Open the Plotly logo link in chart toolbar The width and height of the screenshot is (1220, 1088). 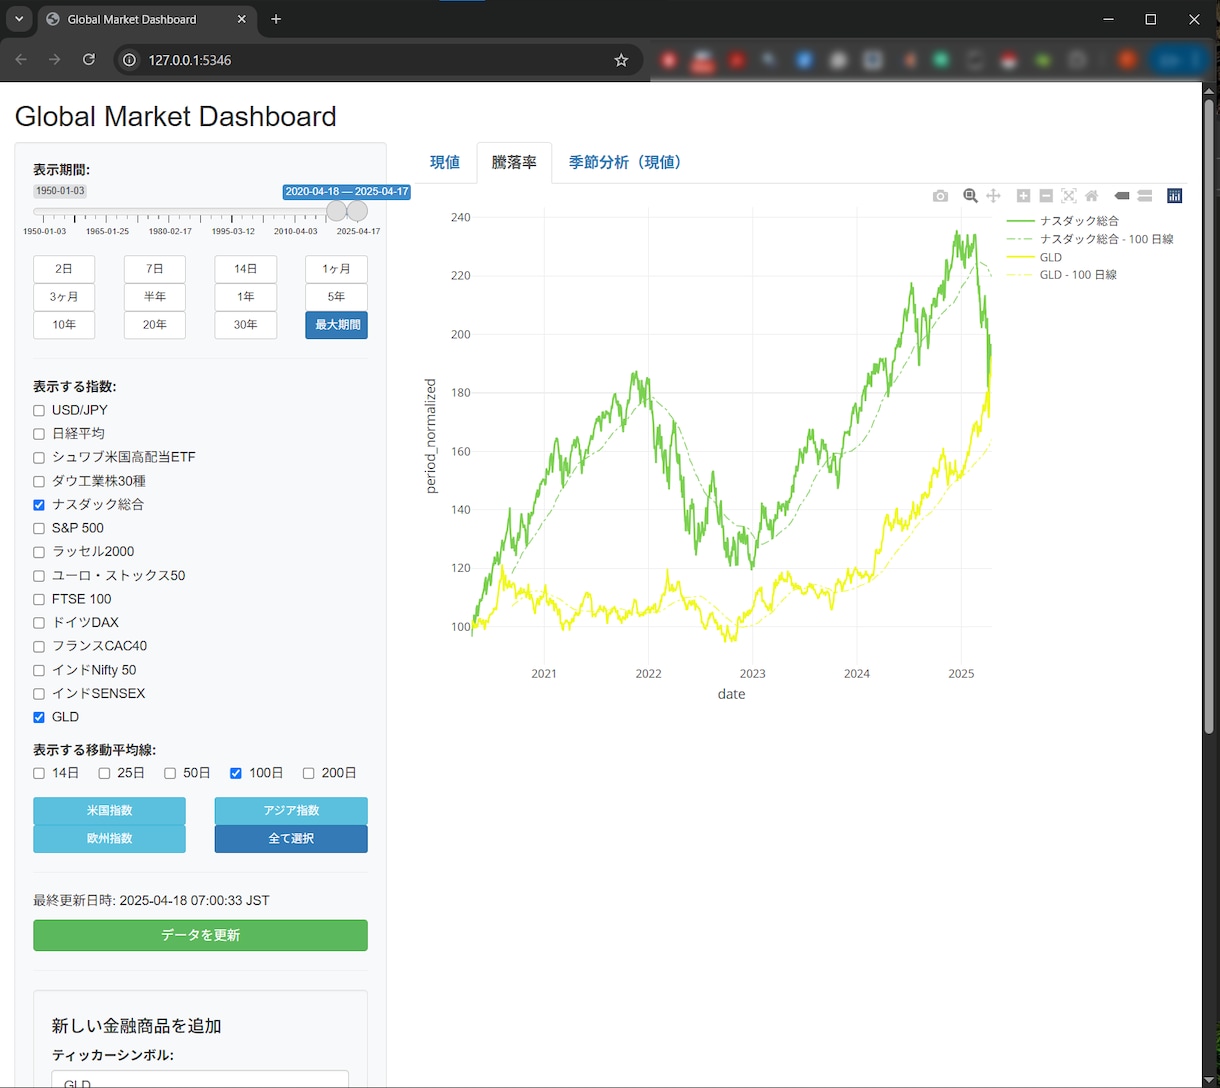click(1175, 196)
